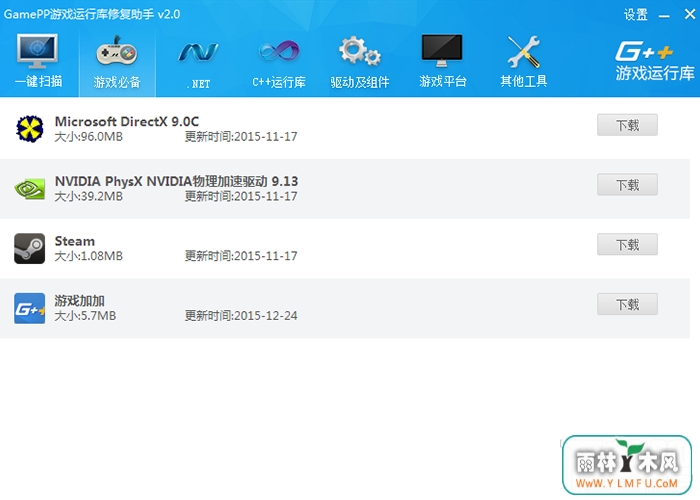Click the 游戏加加 G+ icon
The image size is (700, 500).
coord(29,308)
